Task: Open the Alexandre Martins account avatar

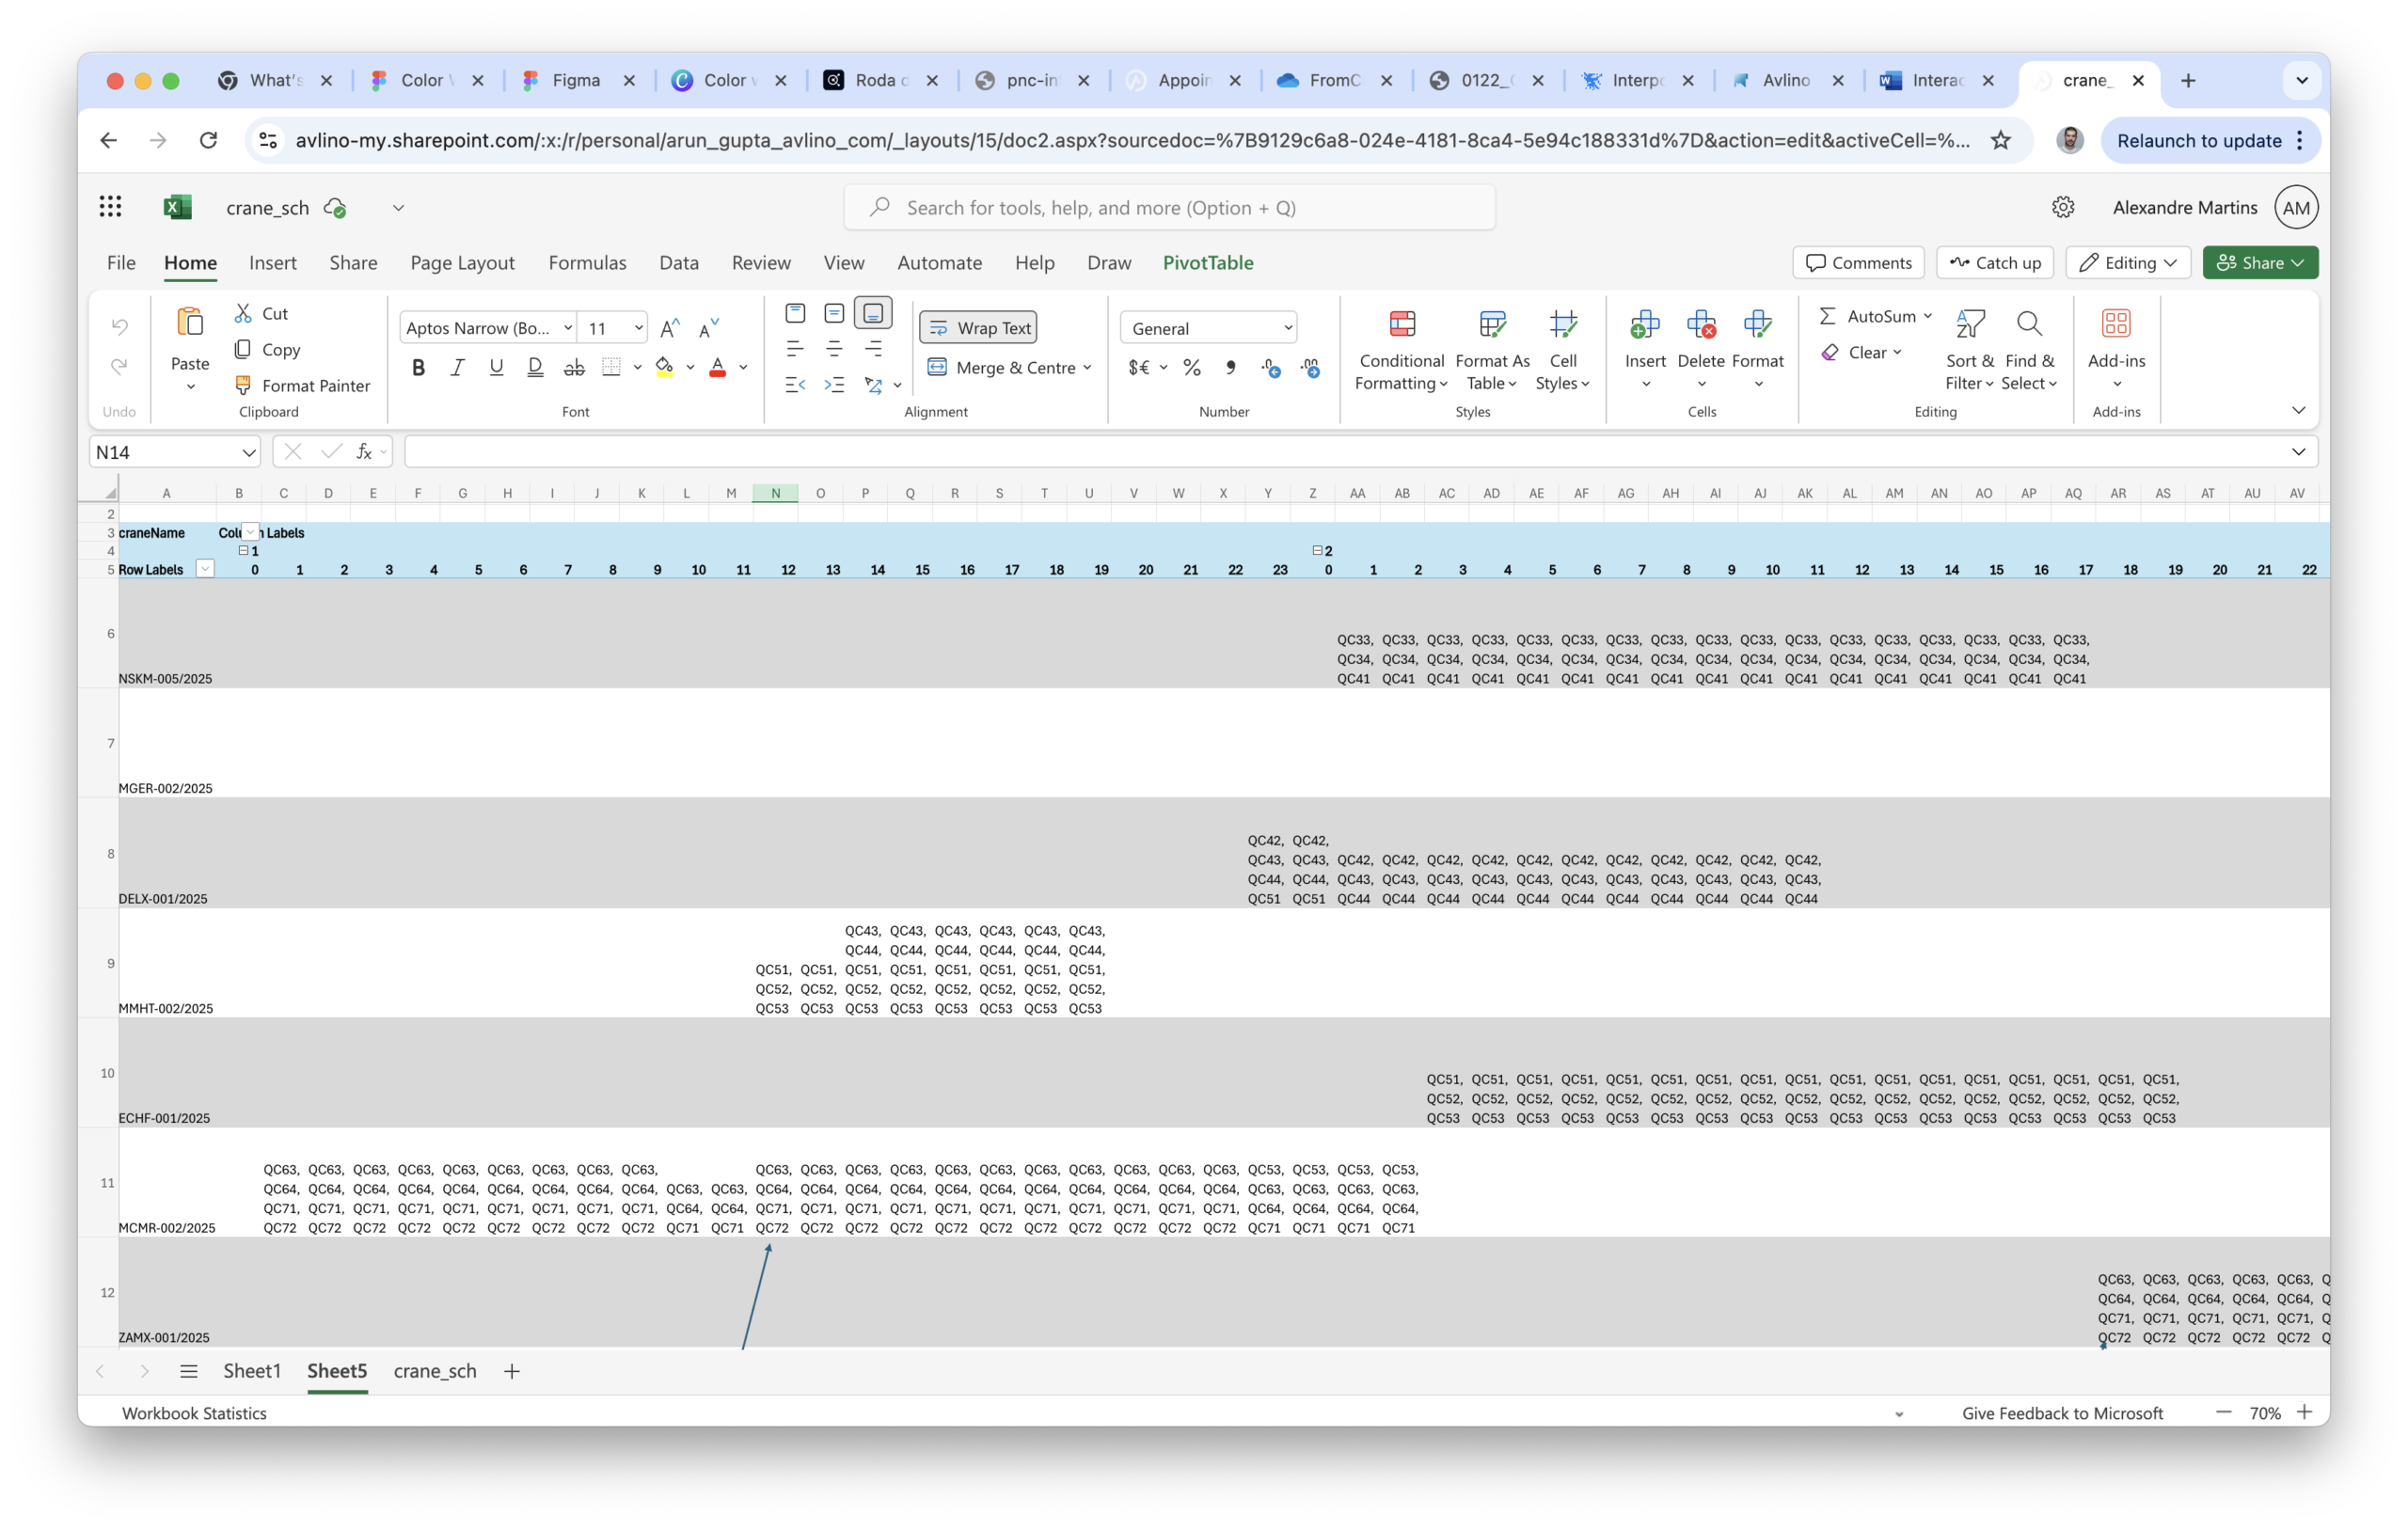Action: tap(2296, 207)
